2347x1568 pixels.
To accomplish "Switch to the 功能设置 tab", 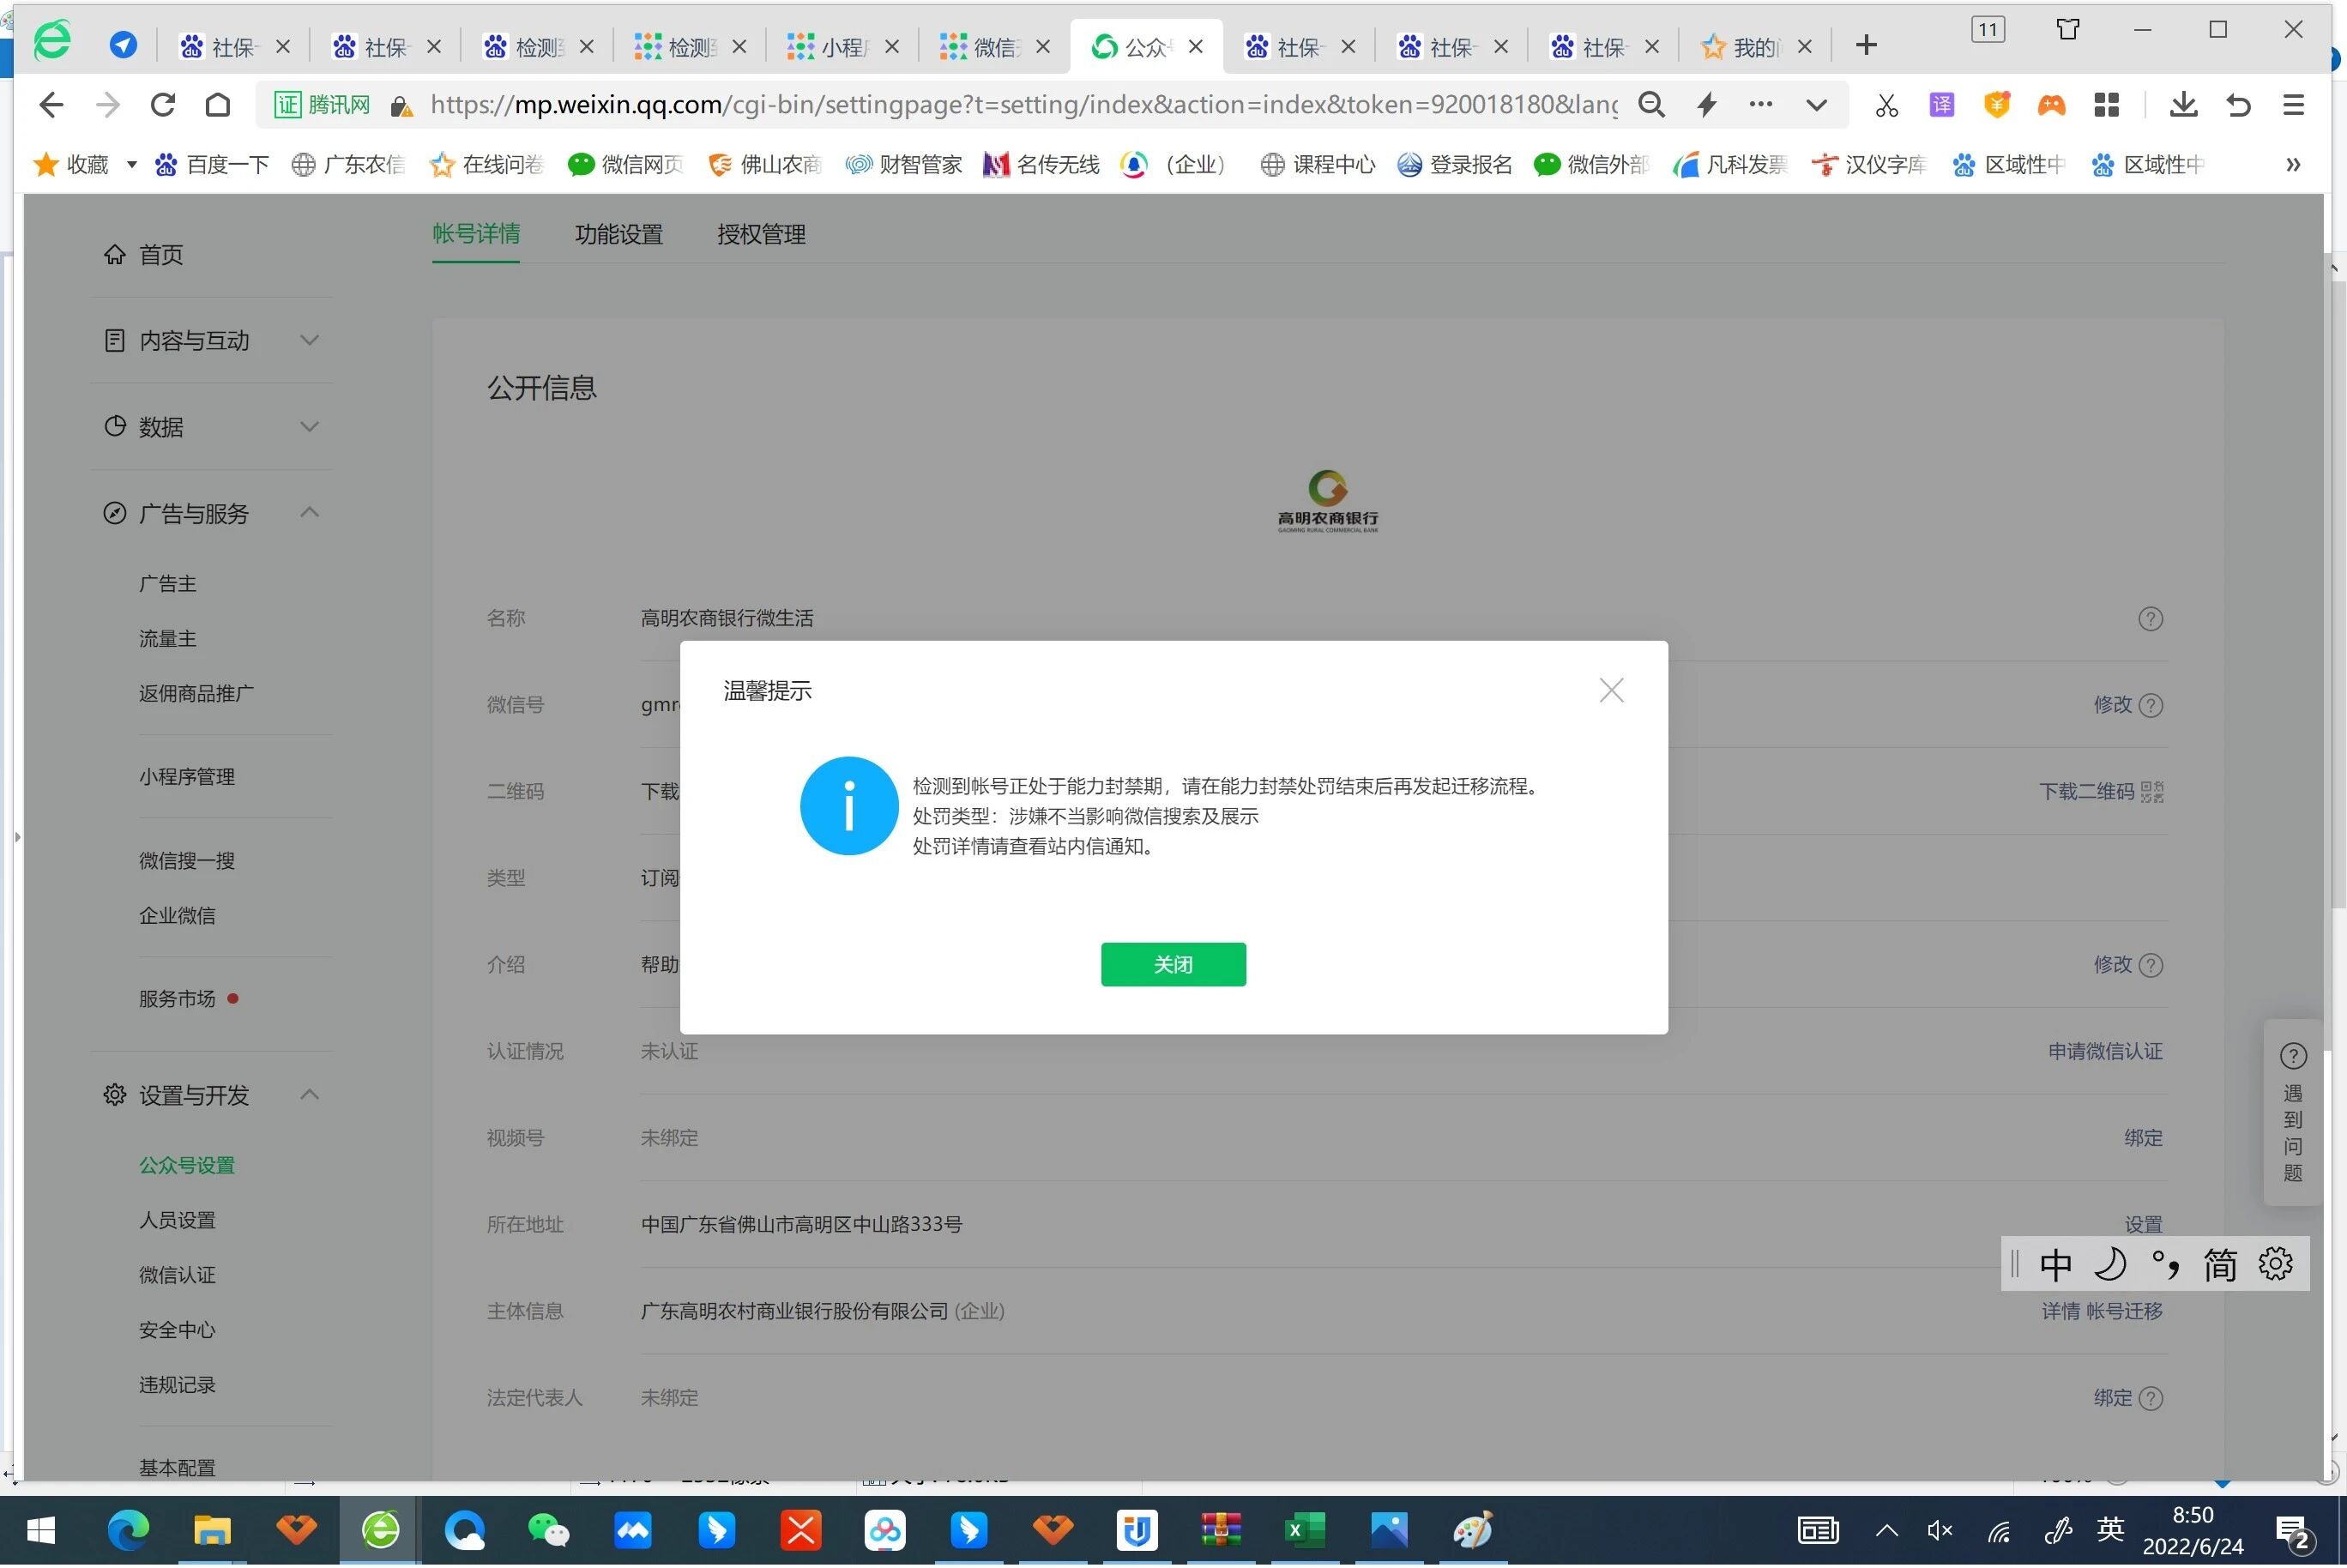I will tap(618, 234).
